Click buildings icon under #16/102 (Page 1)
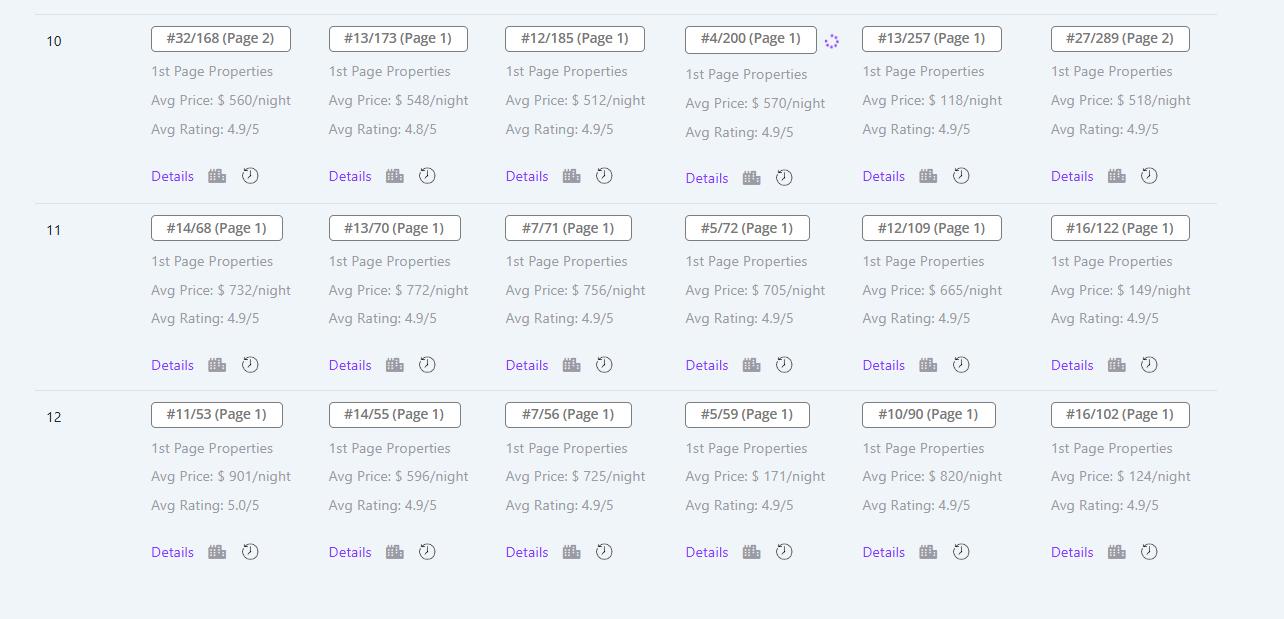 coord(1116,552)
